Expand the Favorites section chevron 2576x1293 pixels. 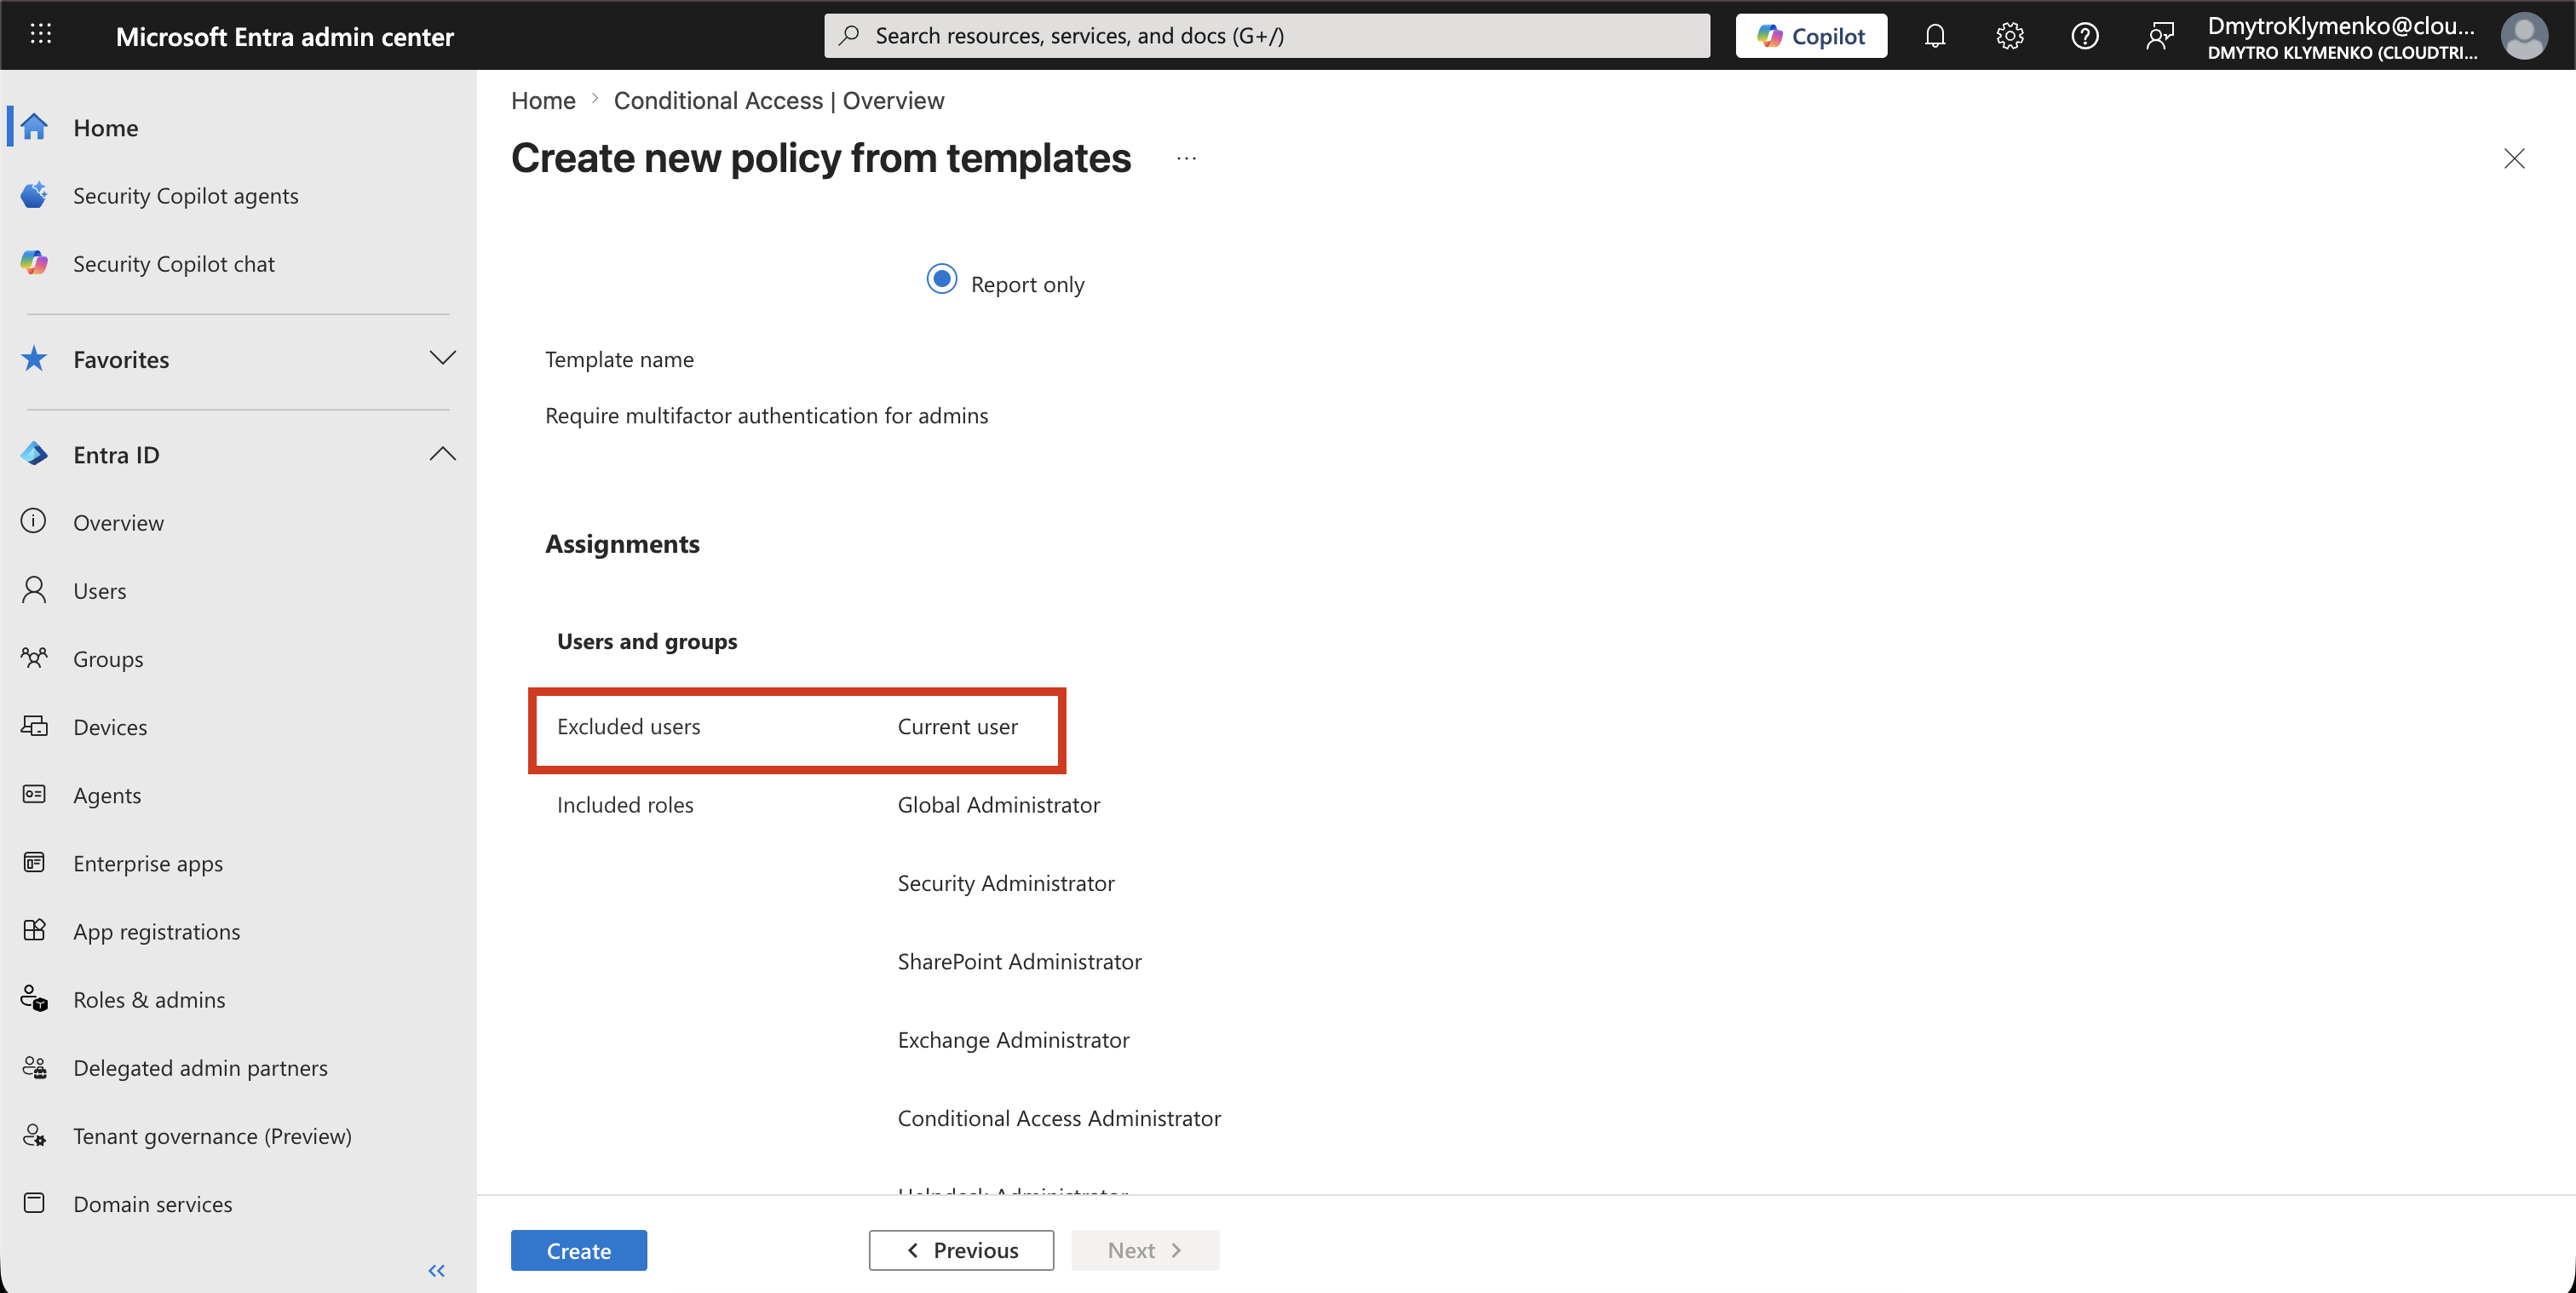(x=442, y=358)
